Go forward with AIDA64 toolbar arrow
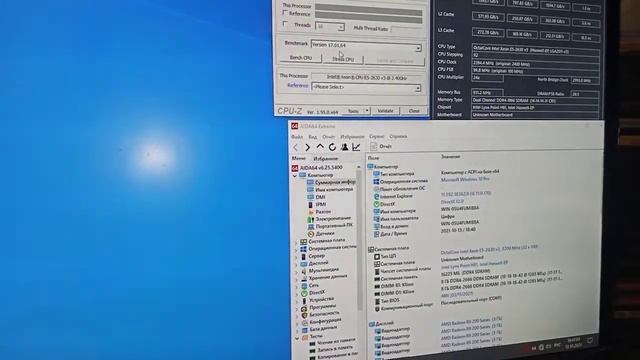This screenshot has height=360, width=640. [308, 147]
